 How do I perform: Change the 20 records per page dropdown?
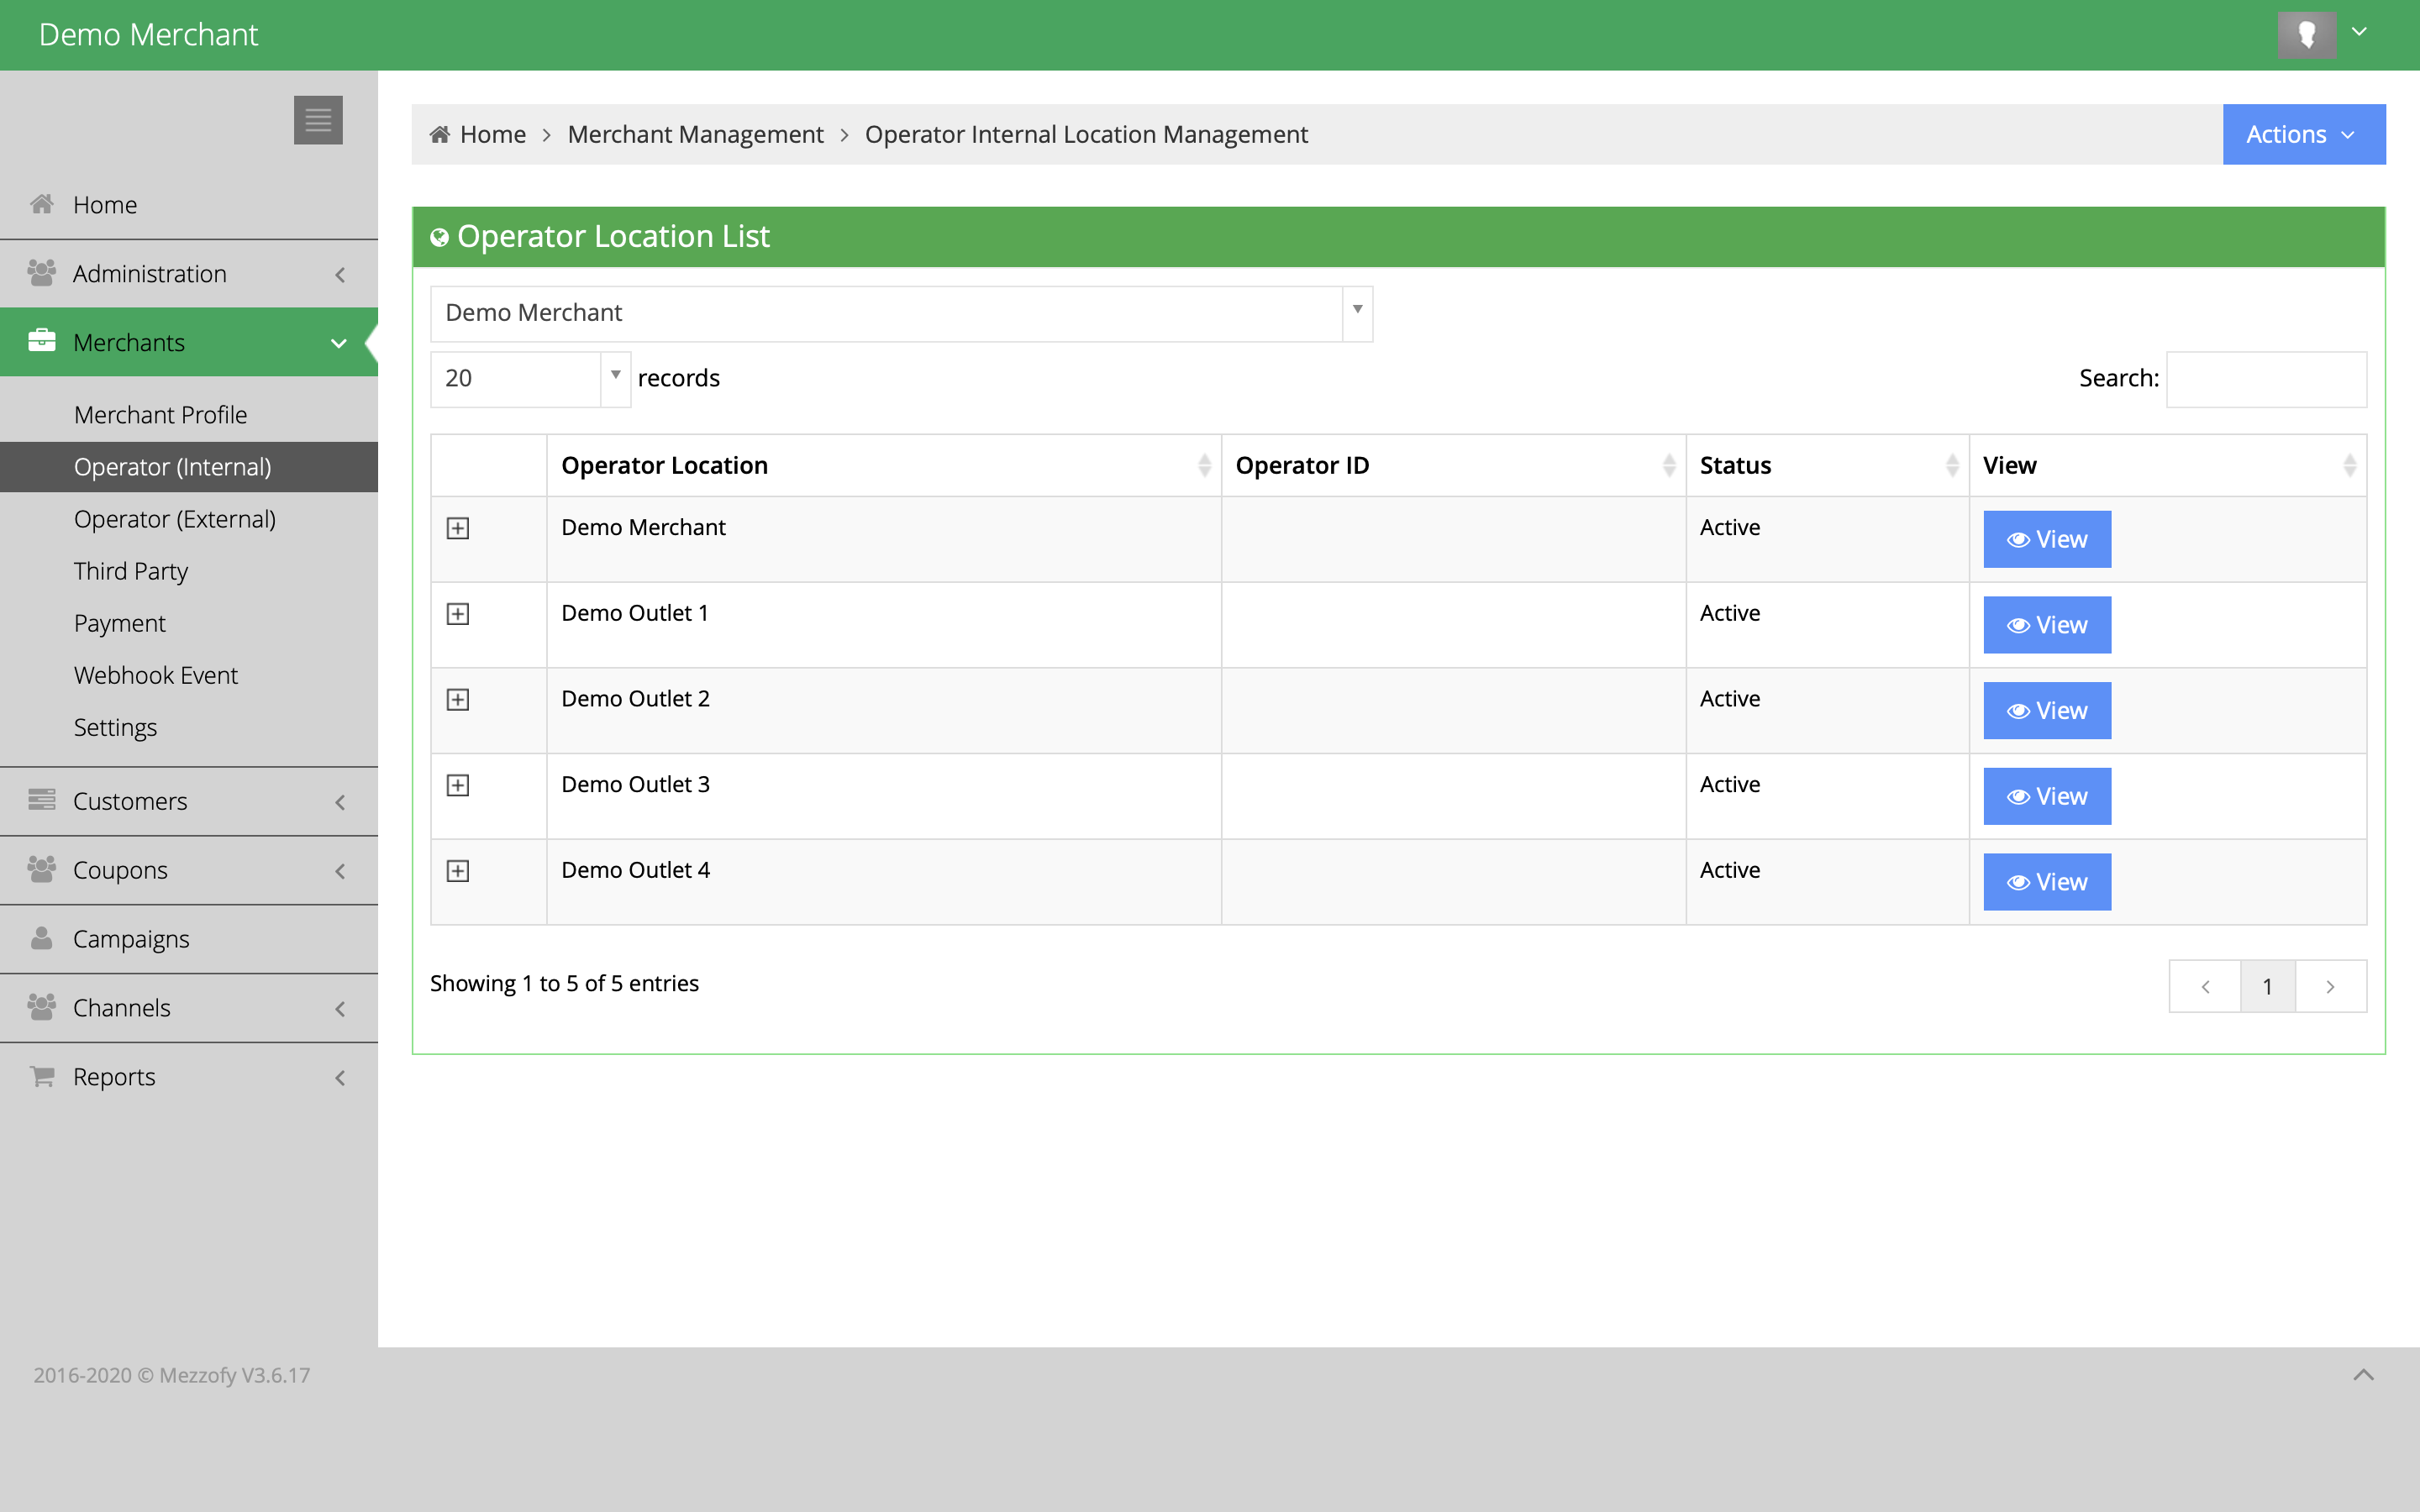pos(529,379)
